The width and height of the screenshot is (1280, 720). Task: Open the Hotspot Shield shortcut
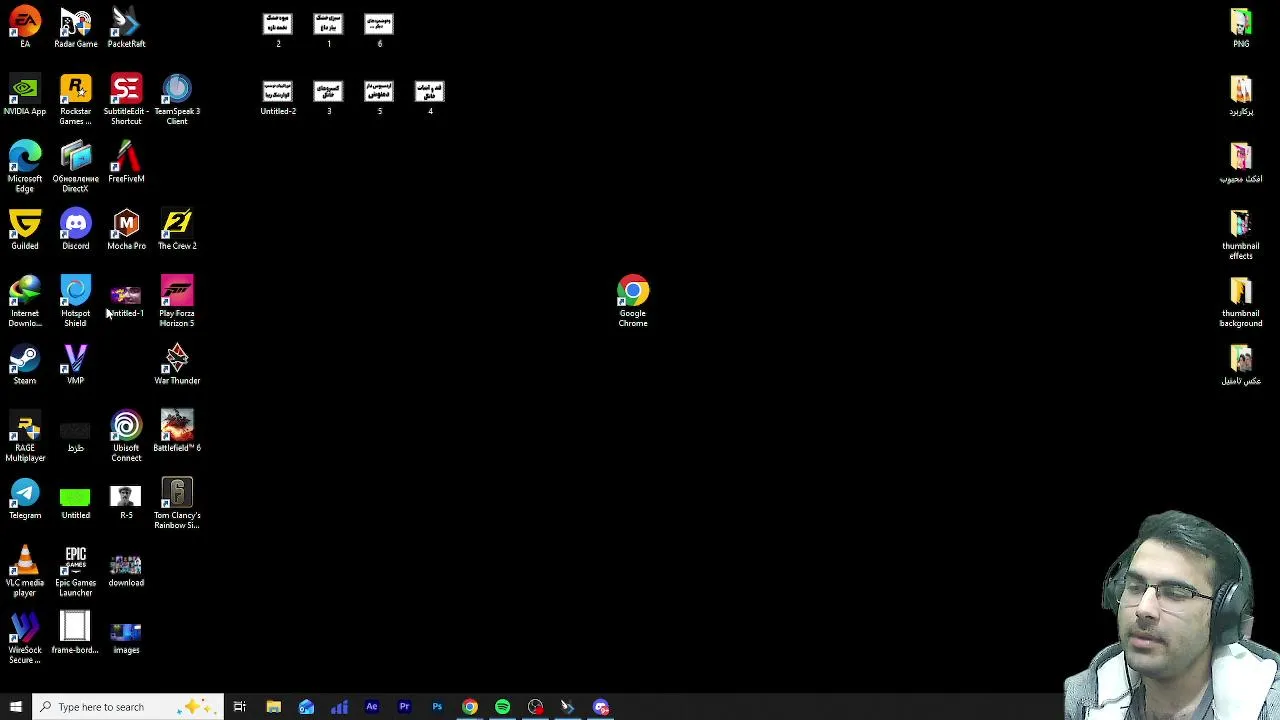pyautogui.click(x=76, y=300)
